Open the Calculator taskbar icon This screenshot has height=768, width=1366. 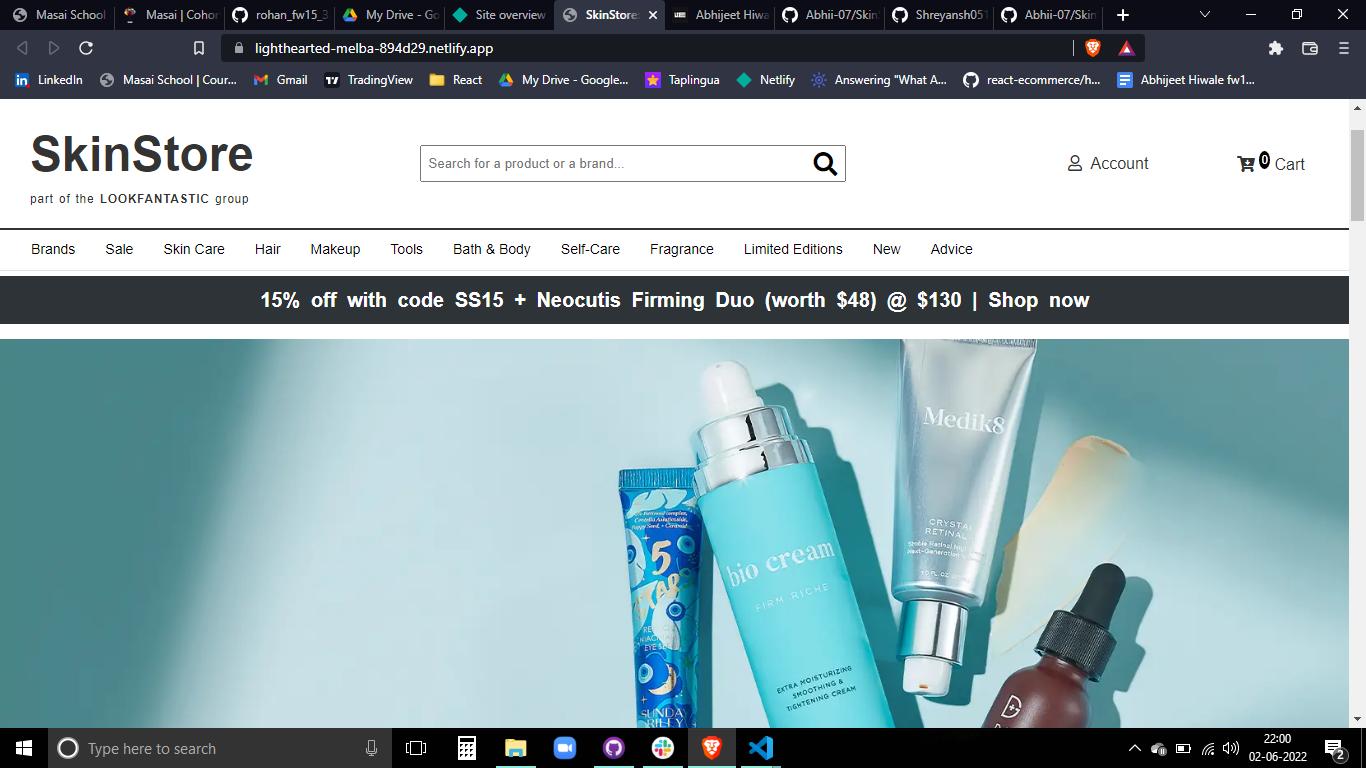coord(466,748)
